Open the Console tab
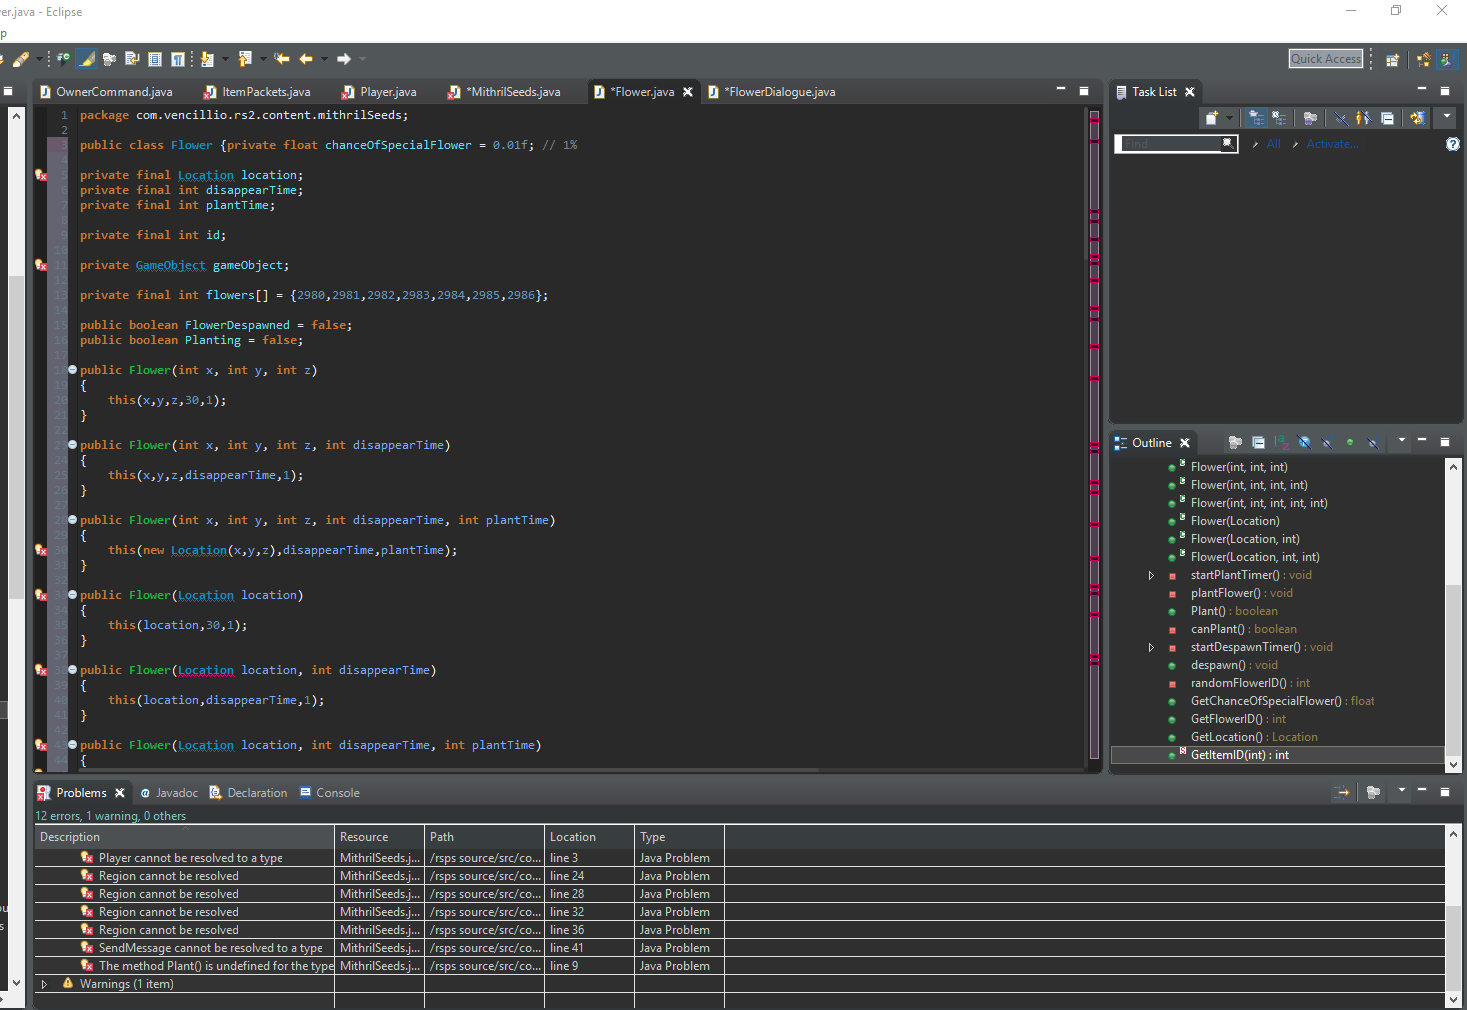Image resolution: width=1467 pixels, height=1010 pixels. (x=337, y=793)
